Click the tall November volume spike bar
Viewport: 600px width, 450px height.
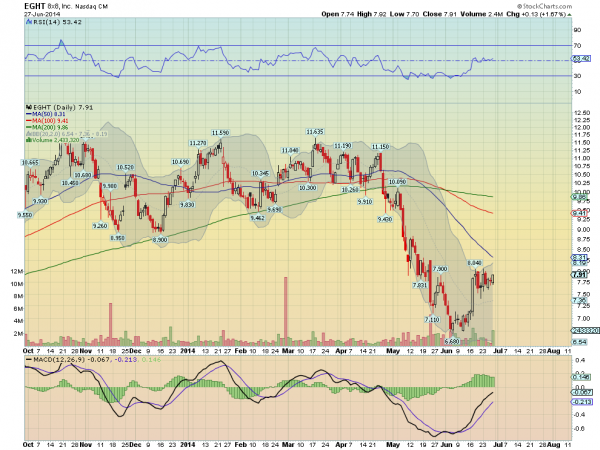pos(111,324)
